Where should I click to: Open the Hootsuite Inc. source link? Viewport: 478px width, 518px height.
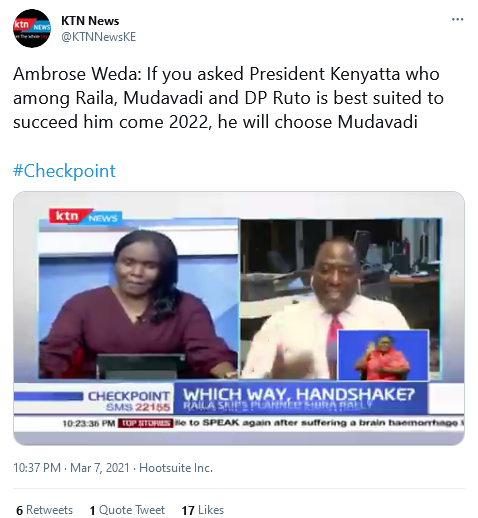tap(176, 468)
